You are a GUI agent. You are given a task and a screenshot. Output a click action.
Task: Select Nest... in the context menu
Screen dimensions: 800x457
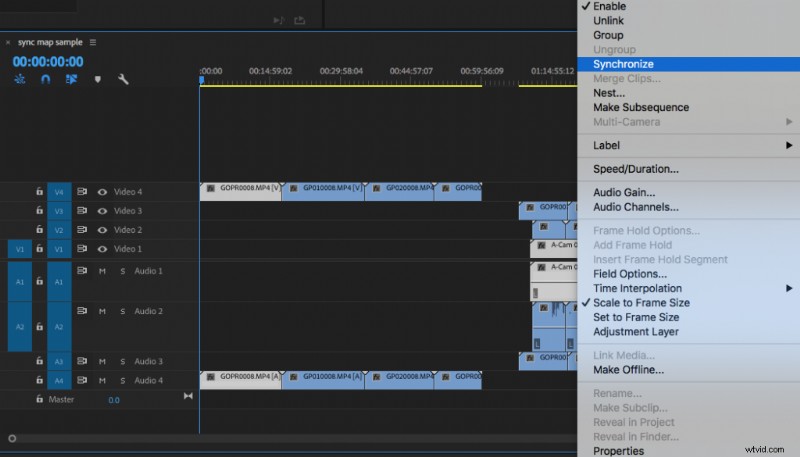[x=609, y=93]
